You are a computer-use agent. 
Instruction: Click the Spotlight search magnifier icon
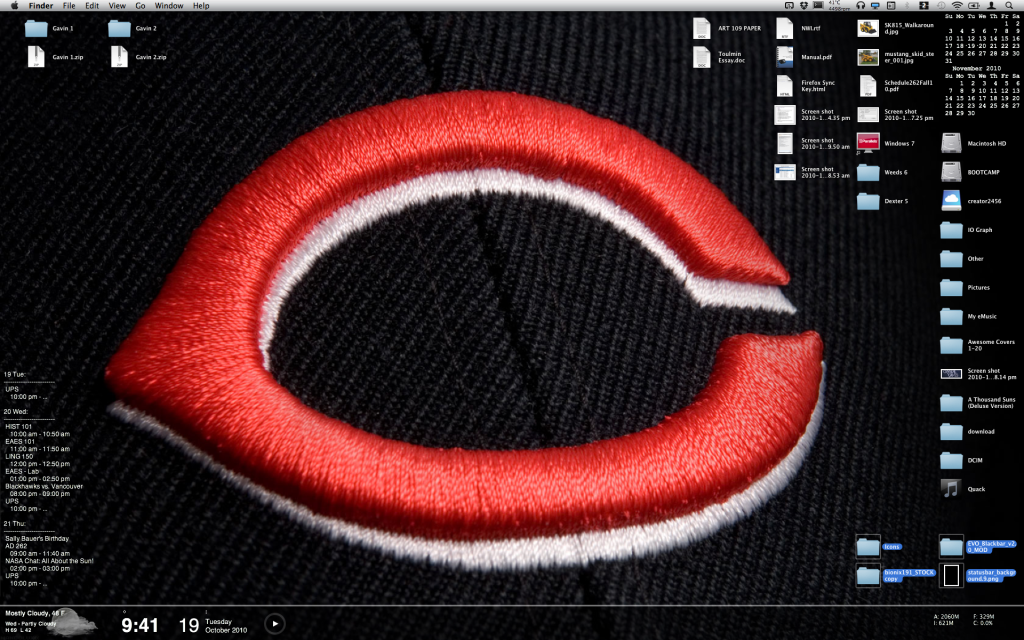[x=1008, y=5]
